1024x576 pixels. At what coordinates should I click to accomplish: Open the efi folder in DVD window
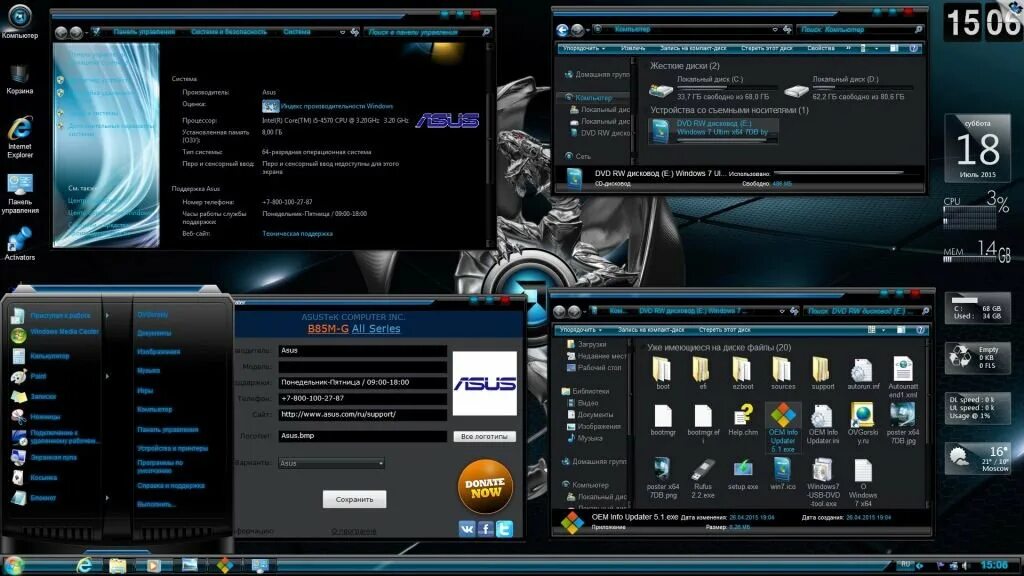click(702, 374)
